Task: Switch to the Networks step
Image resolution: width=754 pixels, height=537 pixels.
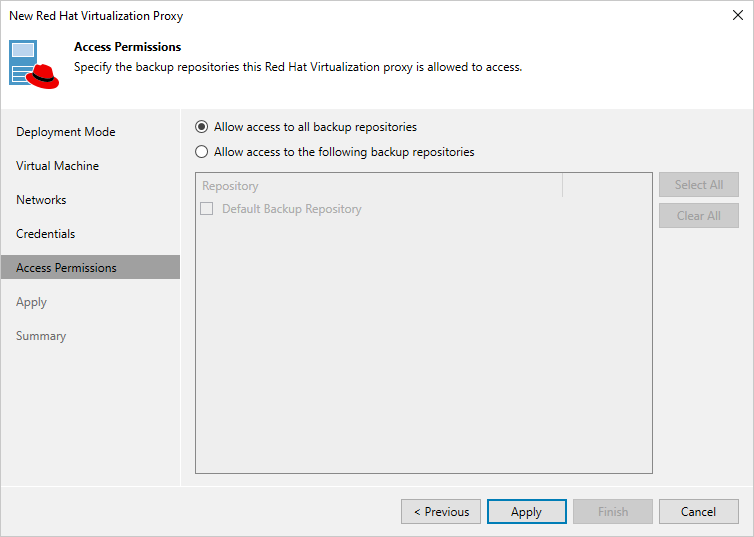Action: (x=41, y=200)
